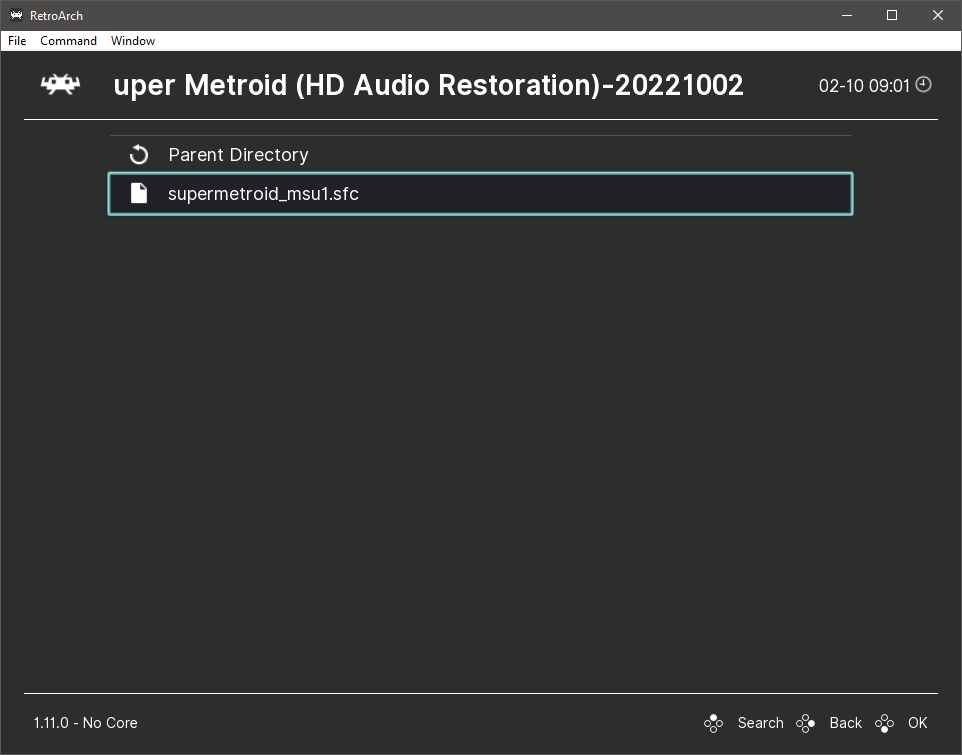962x755 pixels.
Task: Click the RetroArch invader logo in header
Action: (60, 85)
